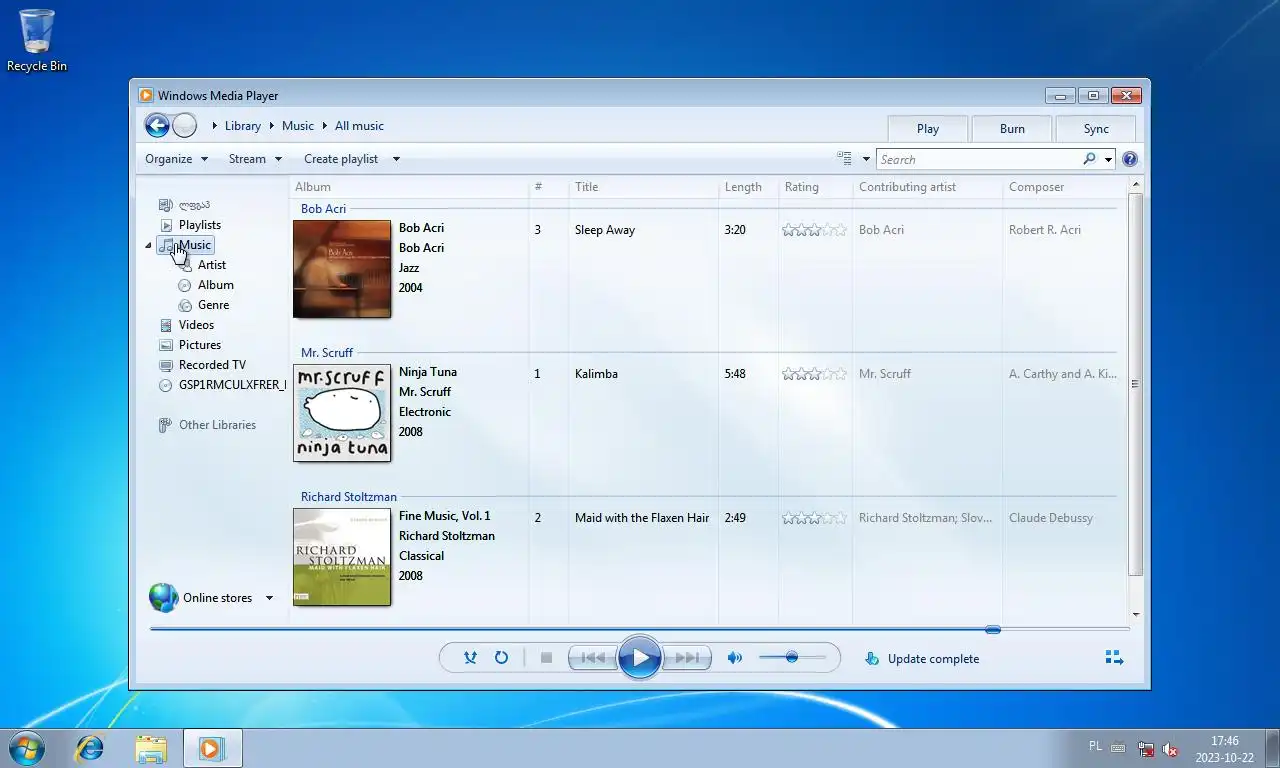
Task: Skip to the previous track
Action: [592, 658]
